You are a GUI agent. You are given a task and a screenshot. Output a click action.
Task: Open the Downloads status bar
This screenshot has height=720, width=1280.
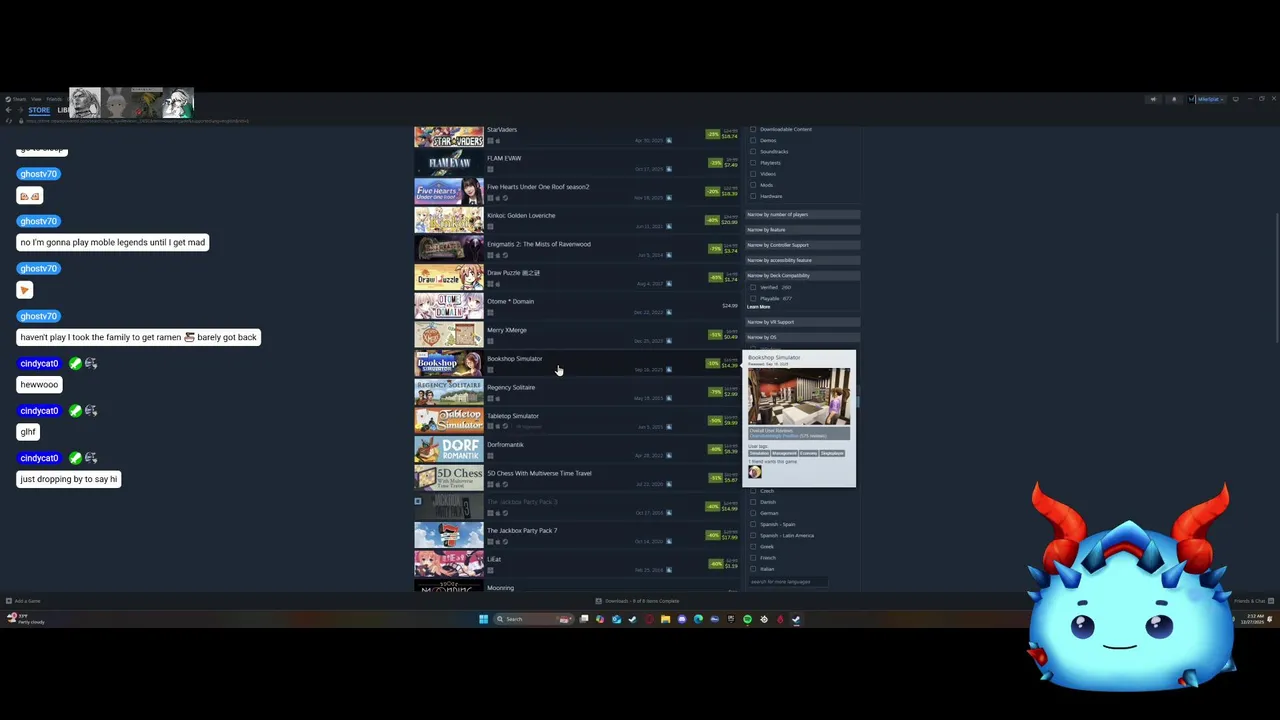click(637, 601)
